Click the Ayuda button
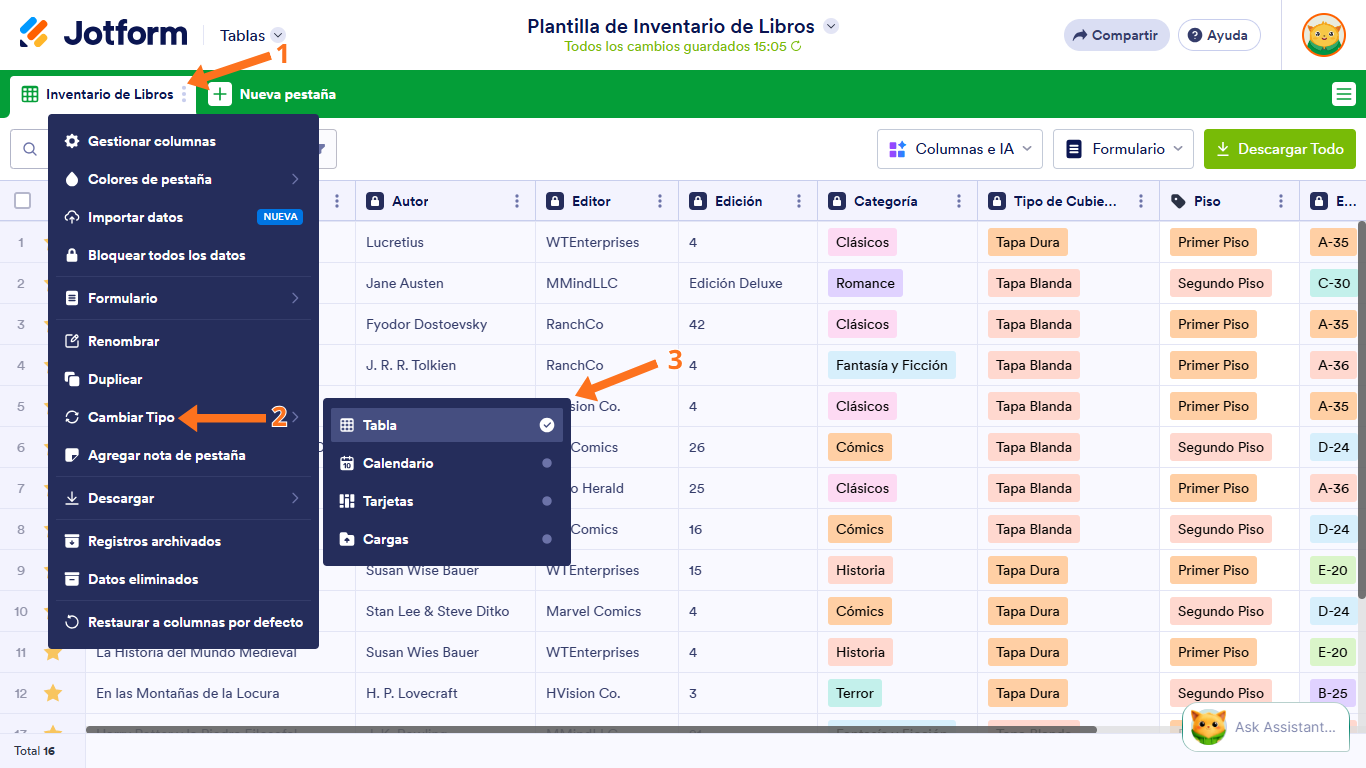Image resolution: width=1366 pixels, height=768 pixels. click(1218, 35)
